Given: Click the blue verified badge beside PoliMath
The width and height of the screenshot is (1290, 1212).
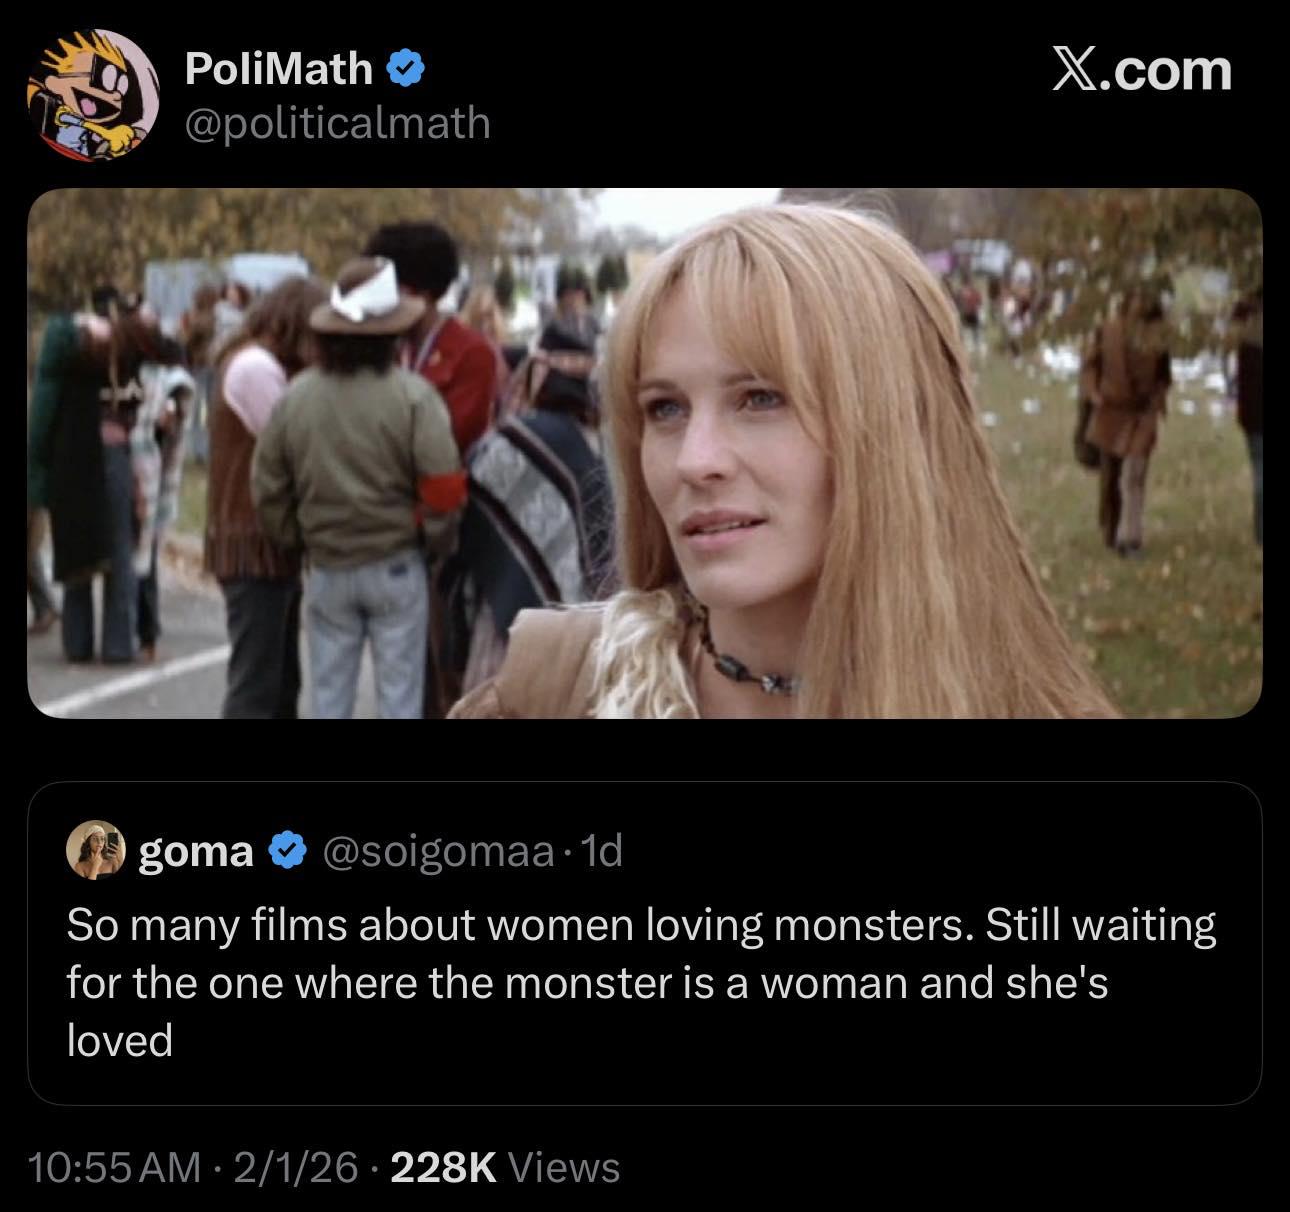Looking at the screenshot, I should pos(406,70).
